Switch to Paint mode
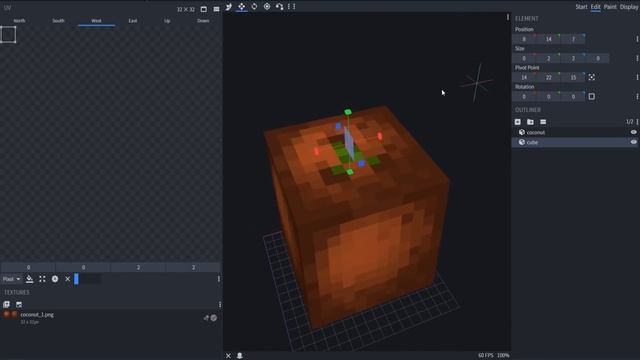This screenshot has width=640, height=360. point(610,7)
